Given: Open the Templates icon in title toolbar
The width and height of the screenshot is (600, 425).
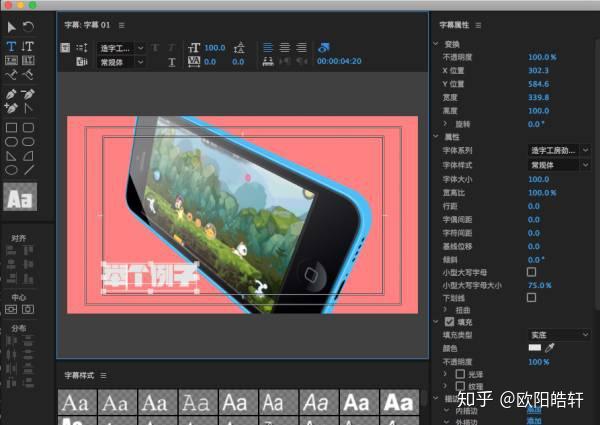Looking at the screenshot, I should 82,62.
